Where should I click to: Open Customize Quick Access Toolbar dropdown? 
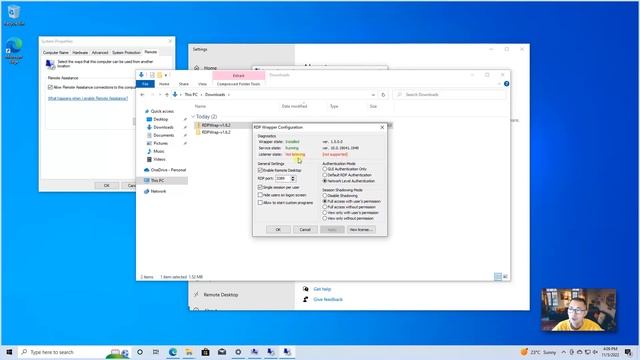click(166, 75)
